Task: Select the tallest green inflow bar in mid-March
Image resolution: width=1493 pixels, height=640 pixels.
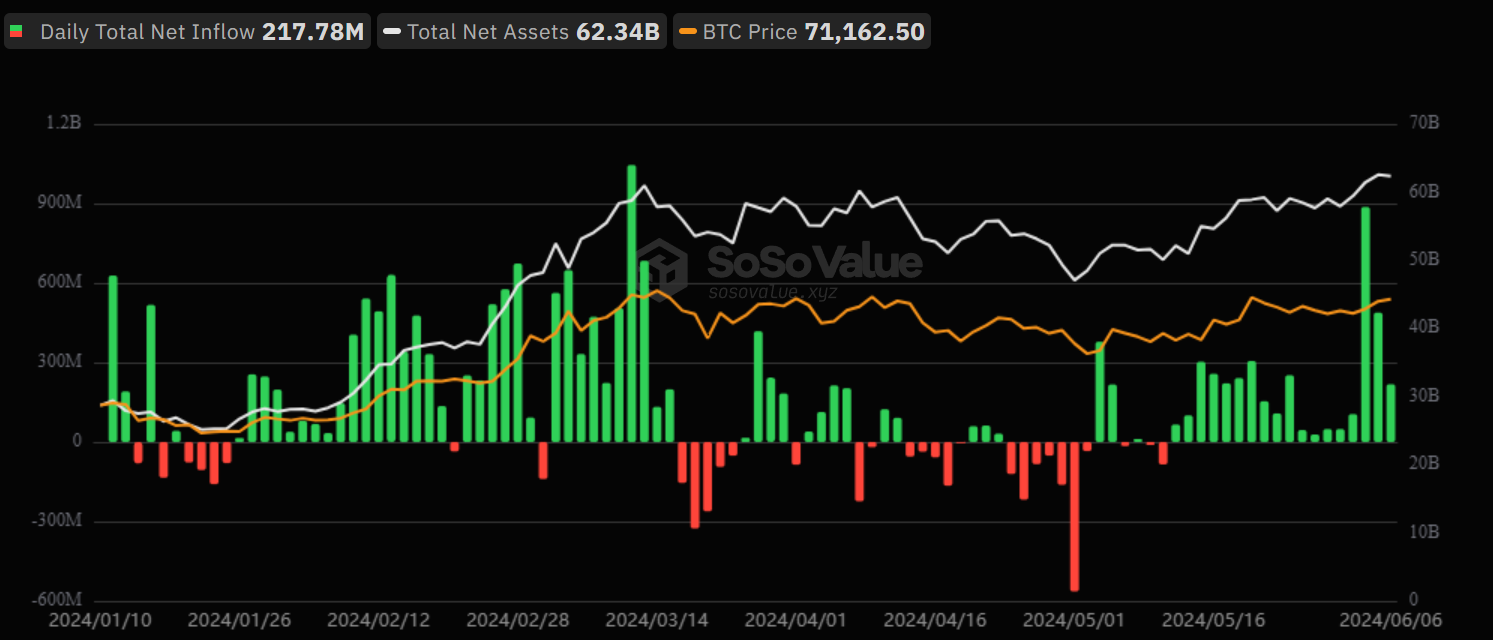Action: coord(631,300)
